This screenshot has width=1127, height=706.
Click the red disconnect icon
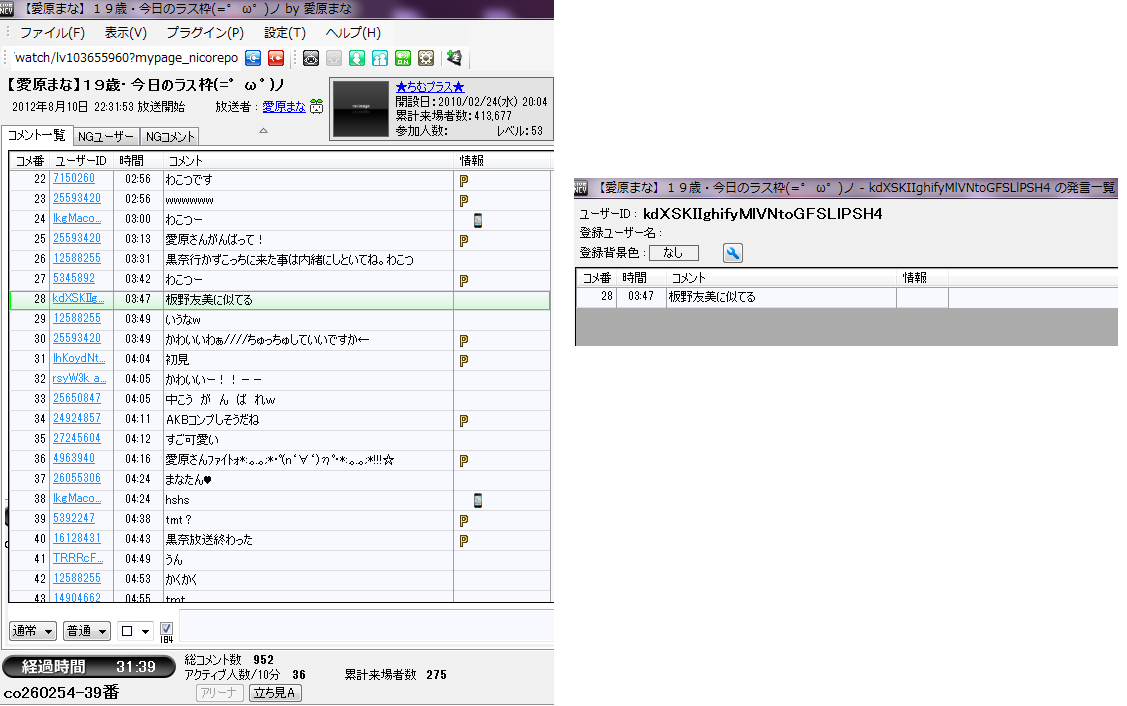(276, 58)
